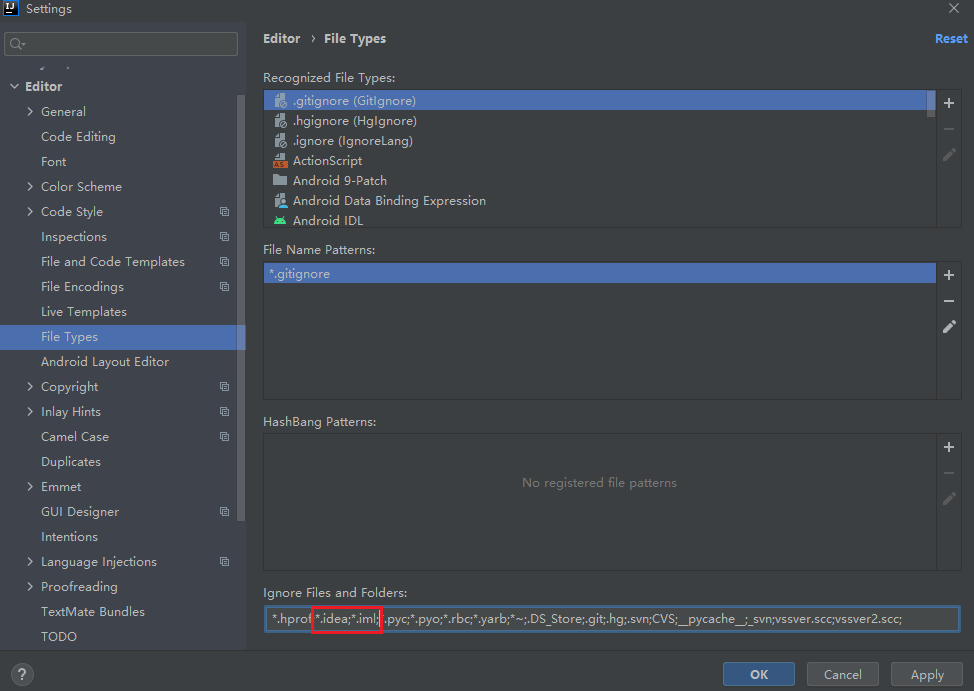Viewport: 974px width, 691px height.
Task: Open TODO settings
Action: (59, 636)
